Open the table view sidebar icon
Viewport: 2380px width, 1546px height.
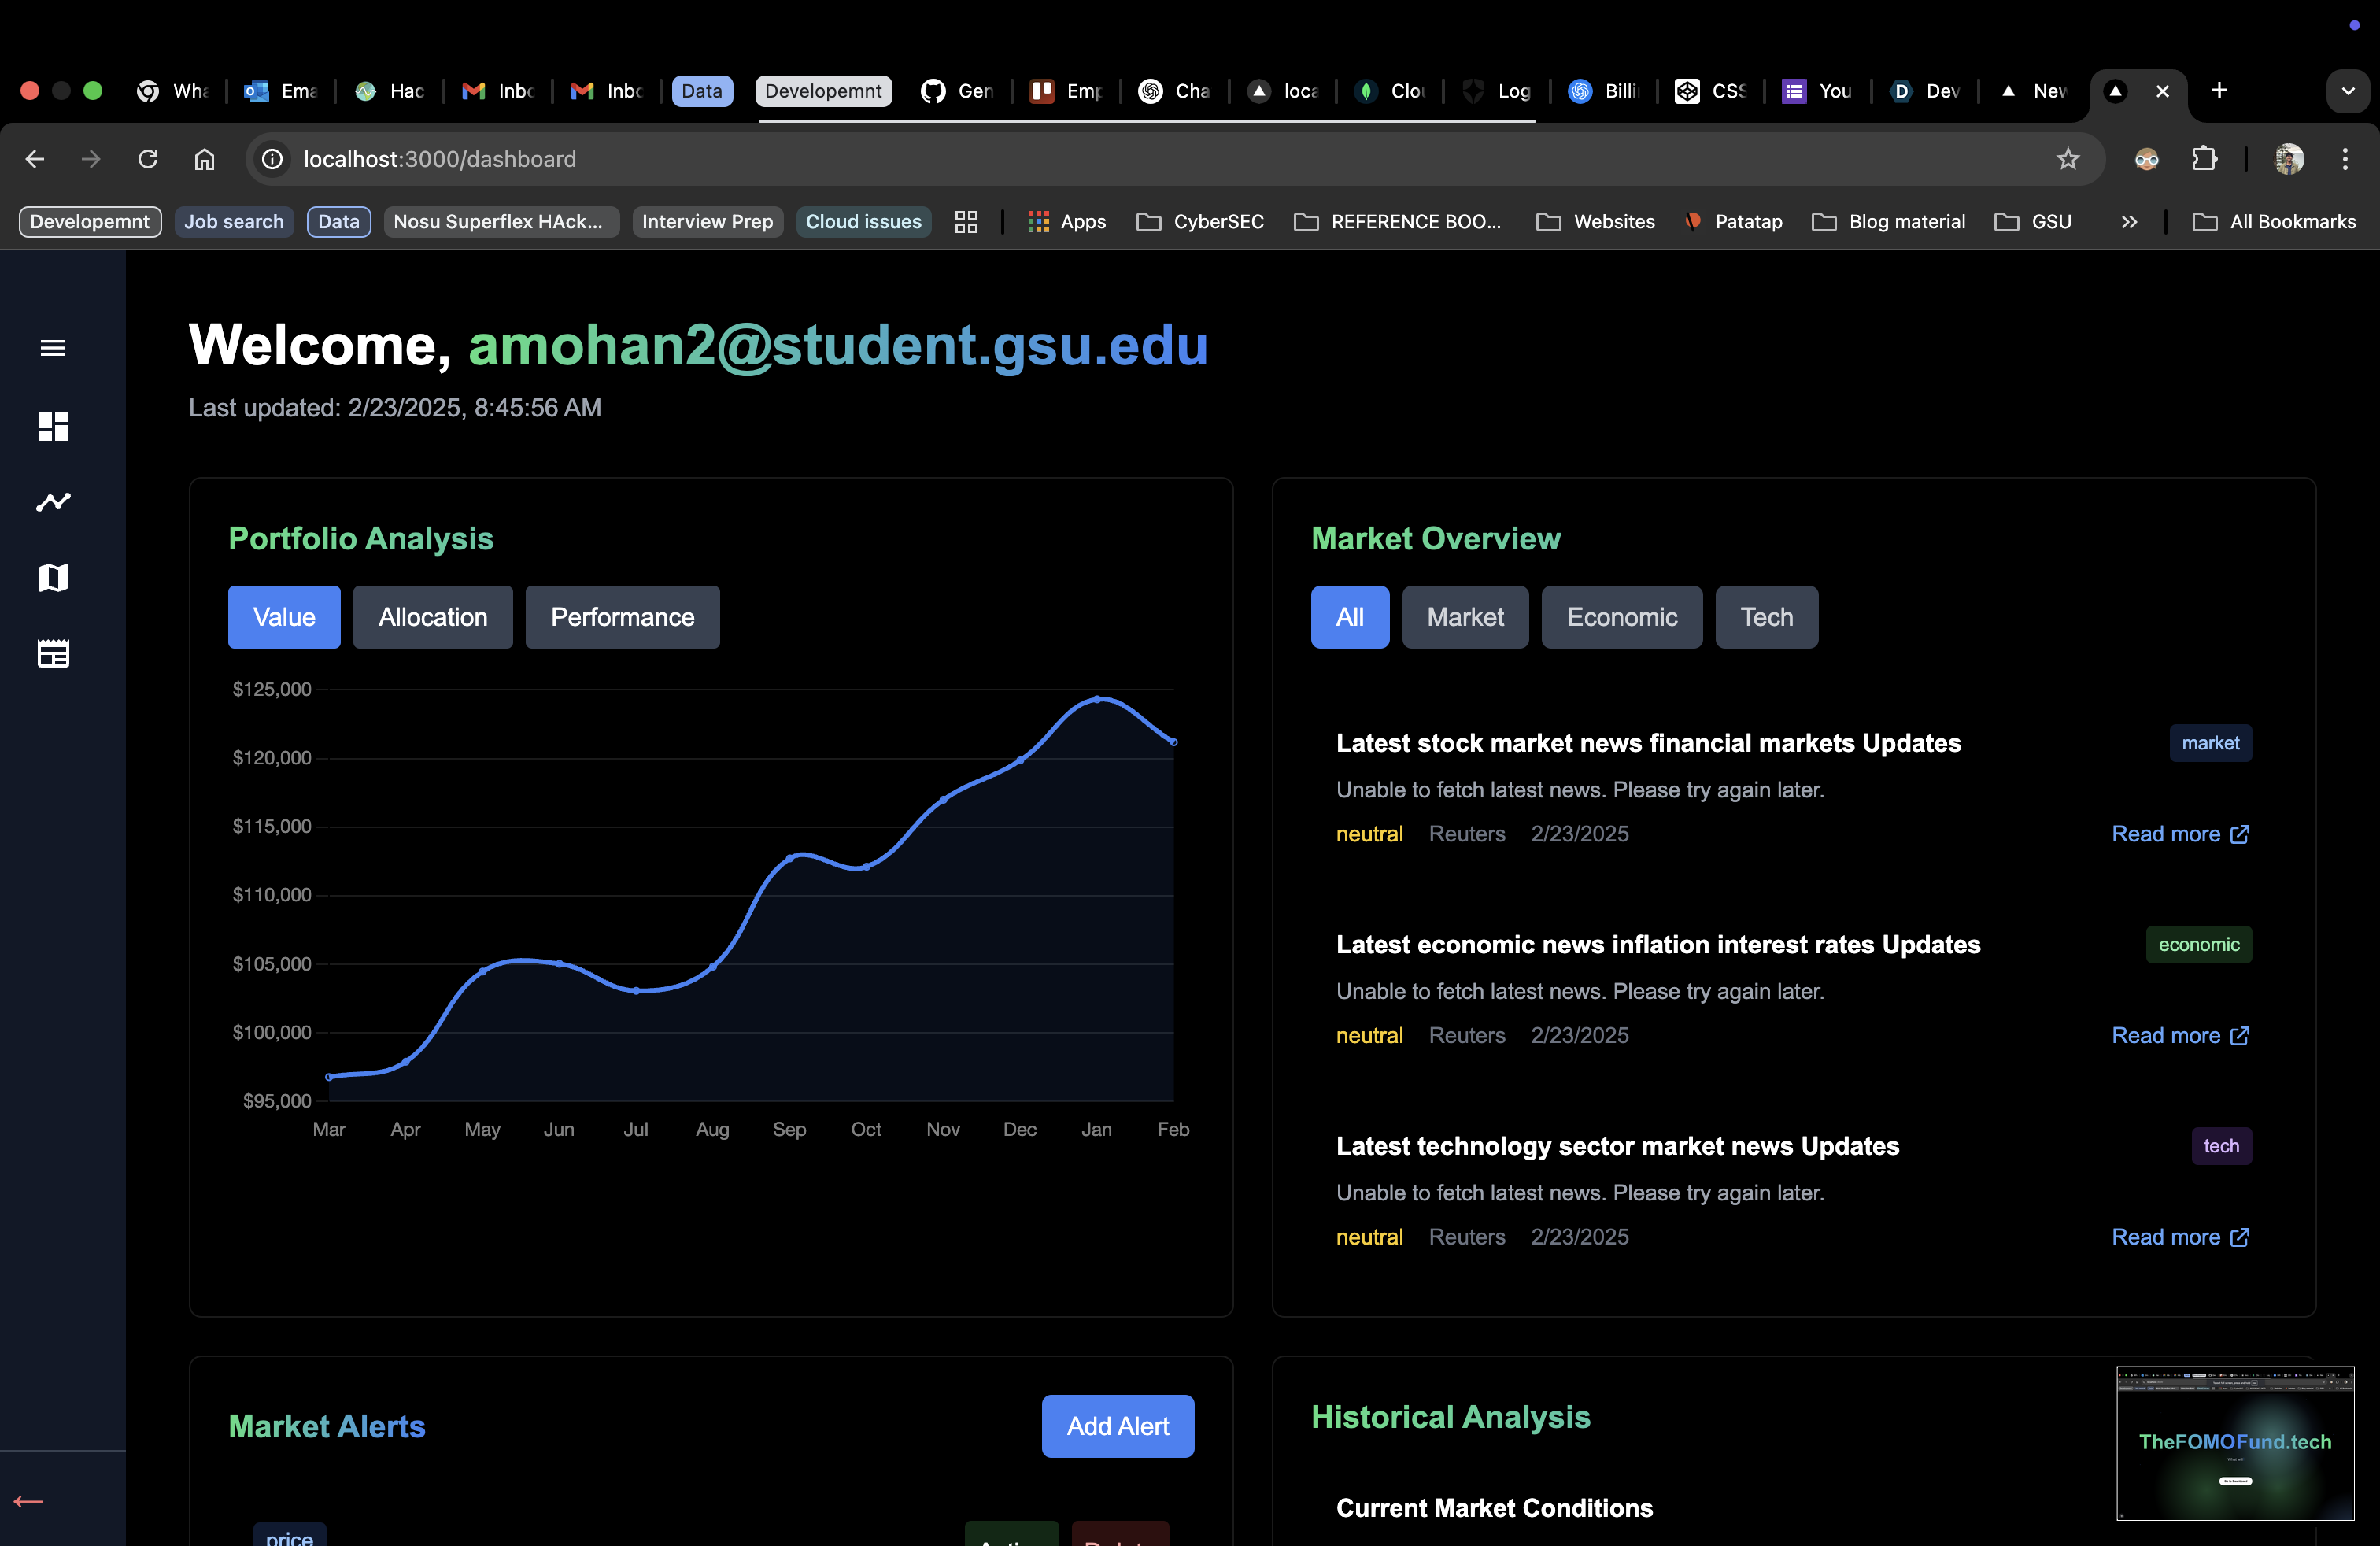pyautogui.click(x=53, y=654)
